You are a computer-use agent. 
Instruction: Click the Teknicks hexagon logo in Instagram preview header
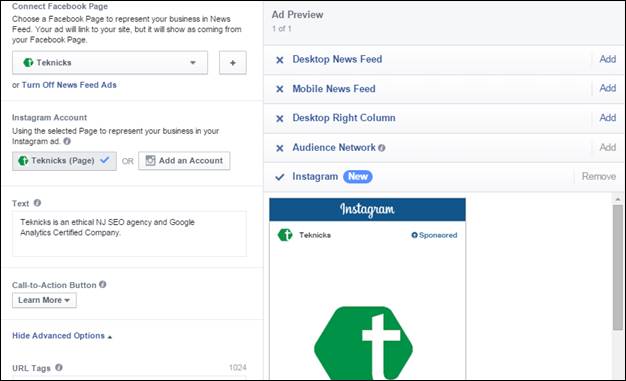[285, 235]
